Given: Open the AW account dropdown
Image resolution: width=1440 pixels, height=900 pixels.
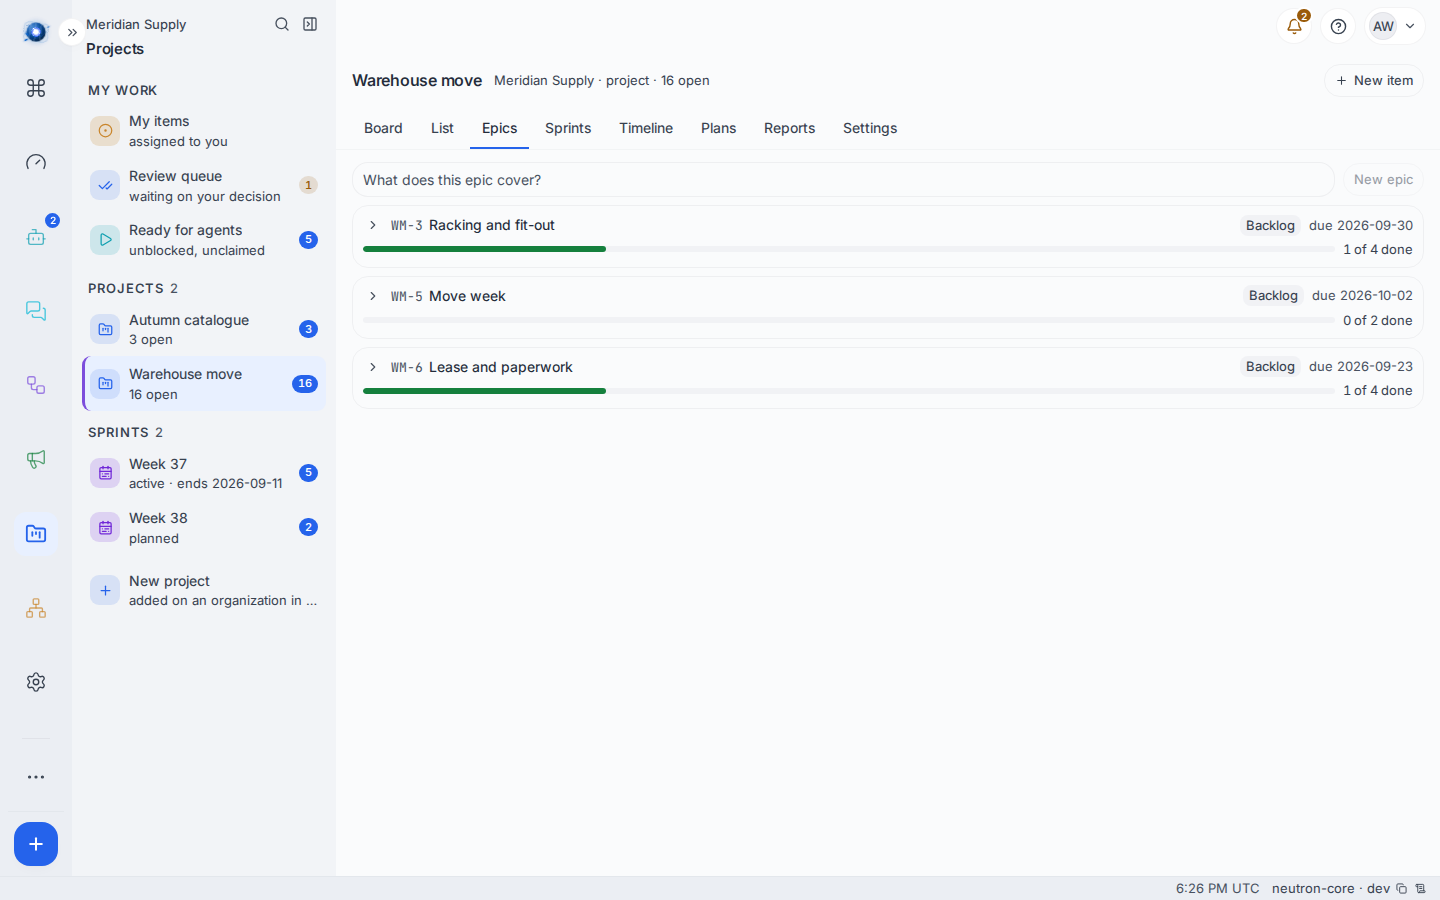Looking at the screenshot, I should pyautogui.click(x=1395, y=26).
